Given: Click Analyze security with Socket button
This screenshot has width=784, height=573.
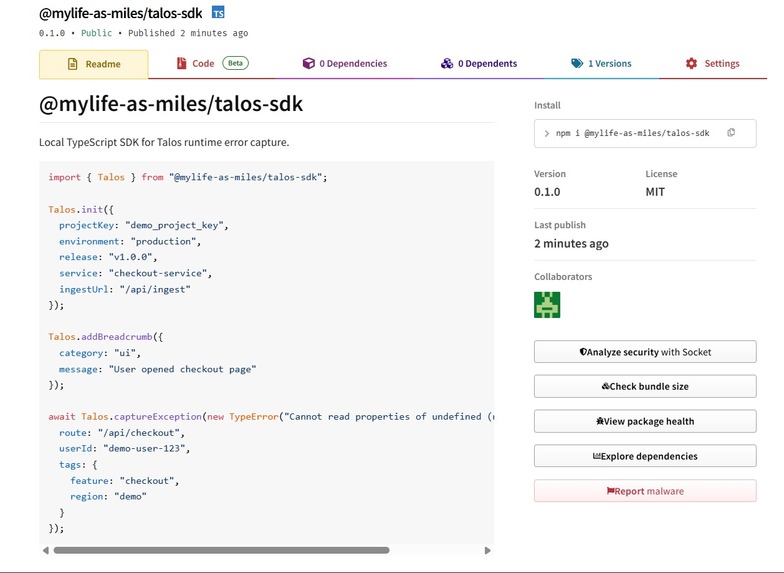Looking at the screenshot, I should (x=645, y=352).
